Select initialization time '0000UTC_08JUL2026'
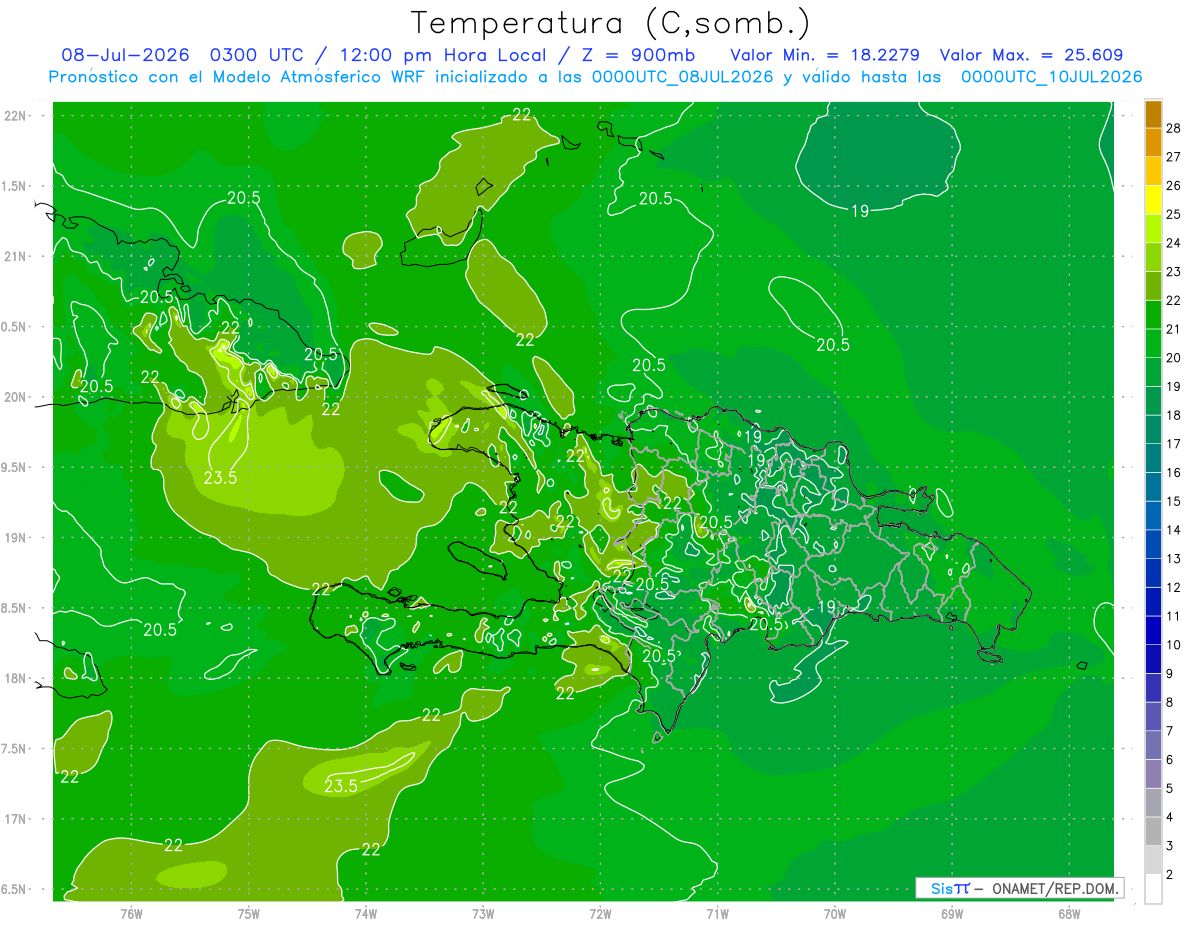This screenshot has height=927, width=1200. click(682, 77)
